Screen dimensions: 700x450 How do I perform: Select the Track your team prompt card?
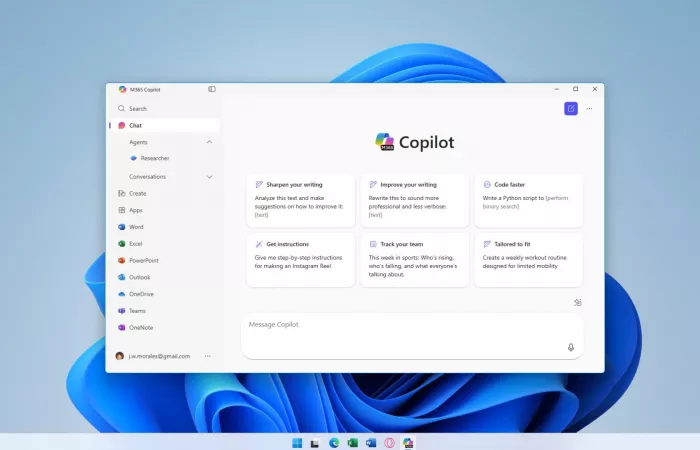tap(415, 260)
